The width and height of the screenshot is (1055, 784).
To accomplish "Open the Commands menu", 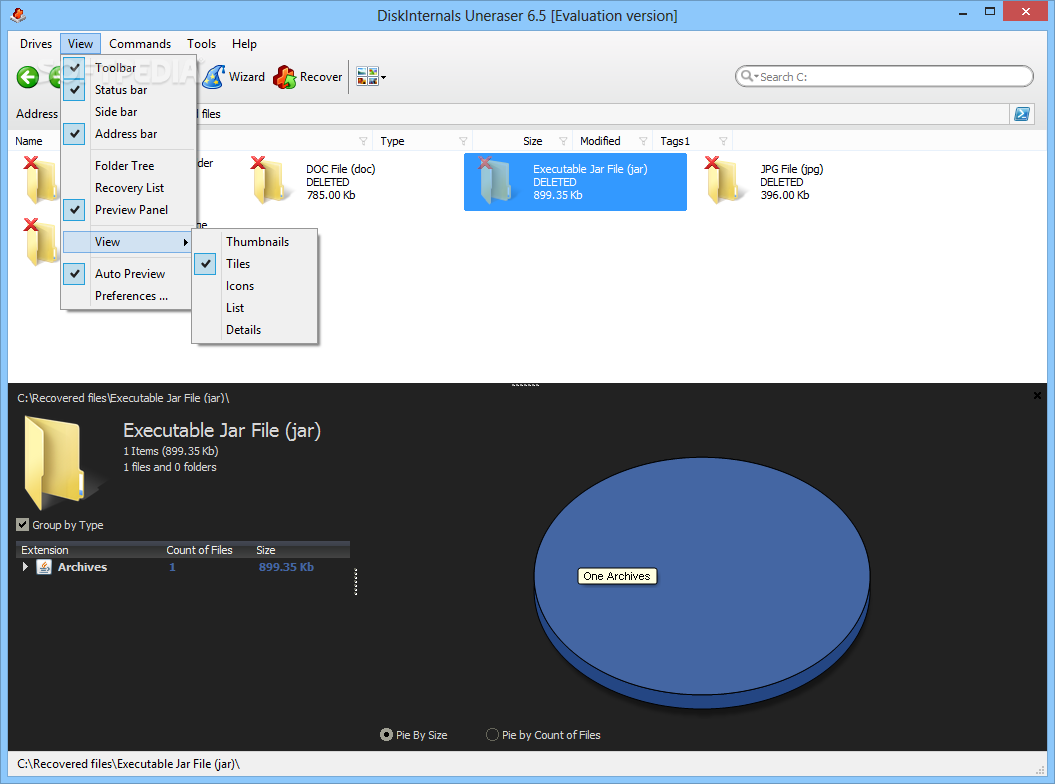I will [140, 44].
